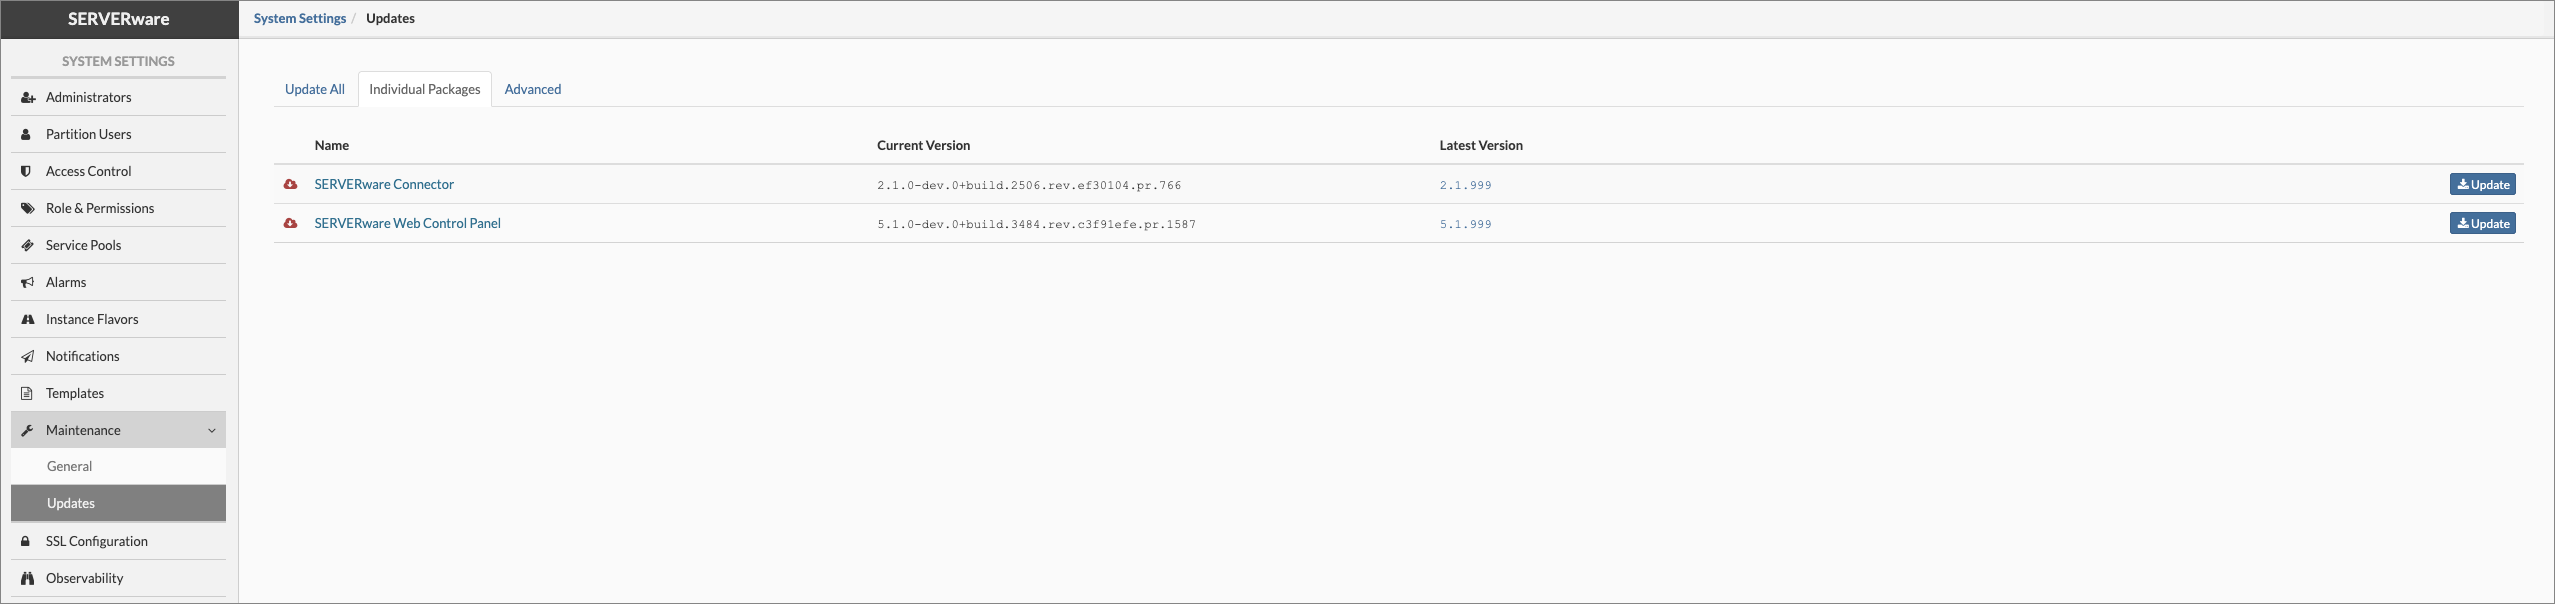Click the SYSTEM SETTINGS sidebar heading
The width and height of the screenshot is (2555, 604).
point(118,61)
